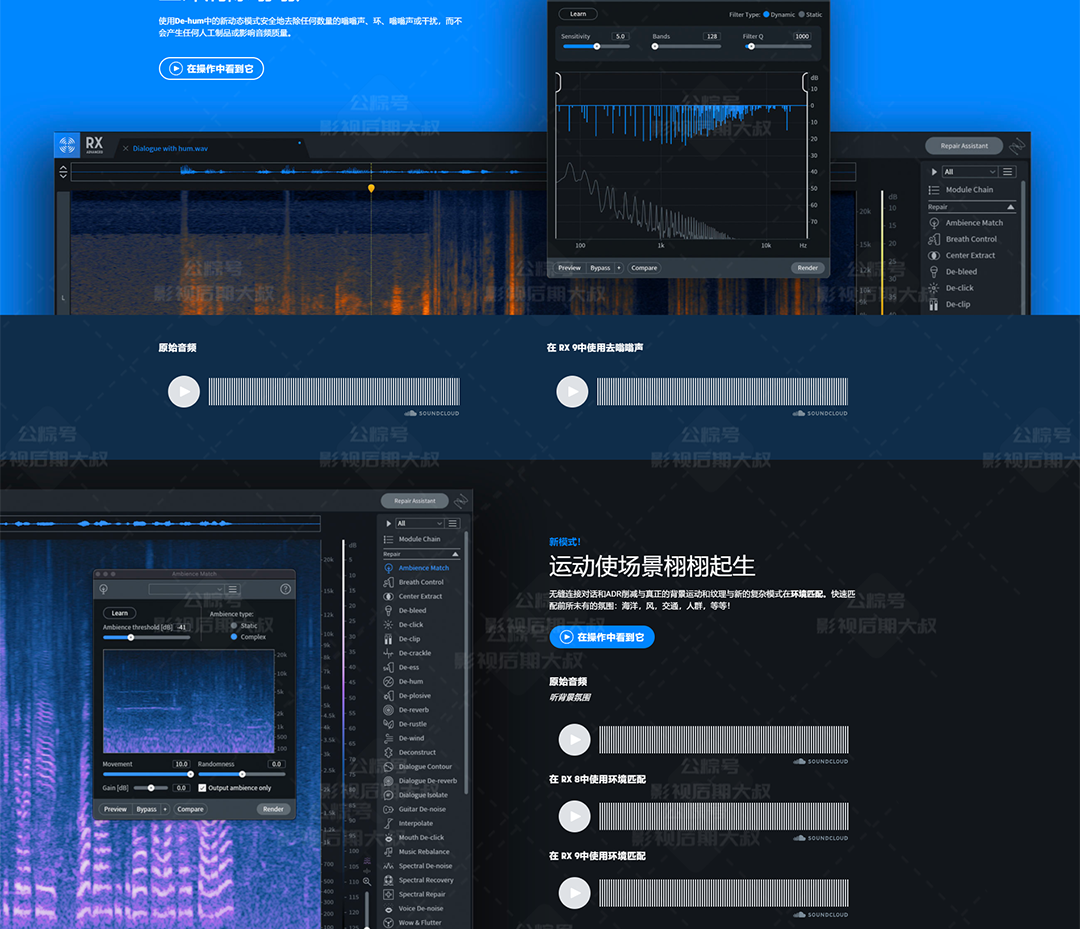Click Render button in De-hum panel
The width and height of the screenshot is (1080, 929).
[x=807, y=268]
